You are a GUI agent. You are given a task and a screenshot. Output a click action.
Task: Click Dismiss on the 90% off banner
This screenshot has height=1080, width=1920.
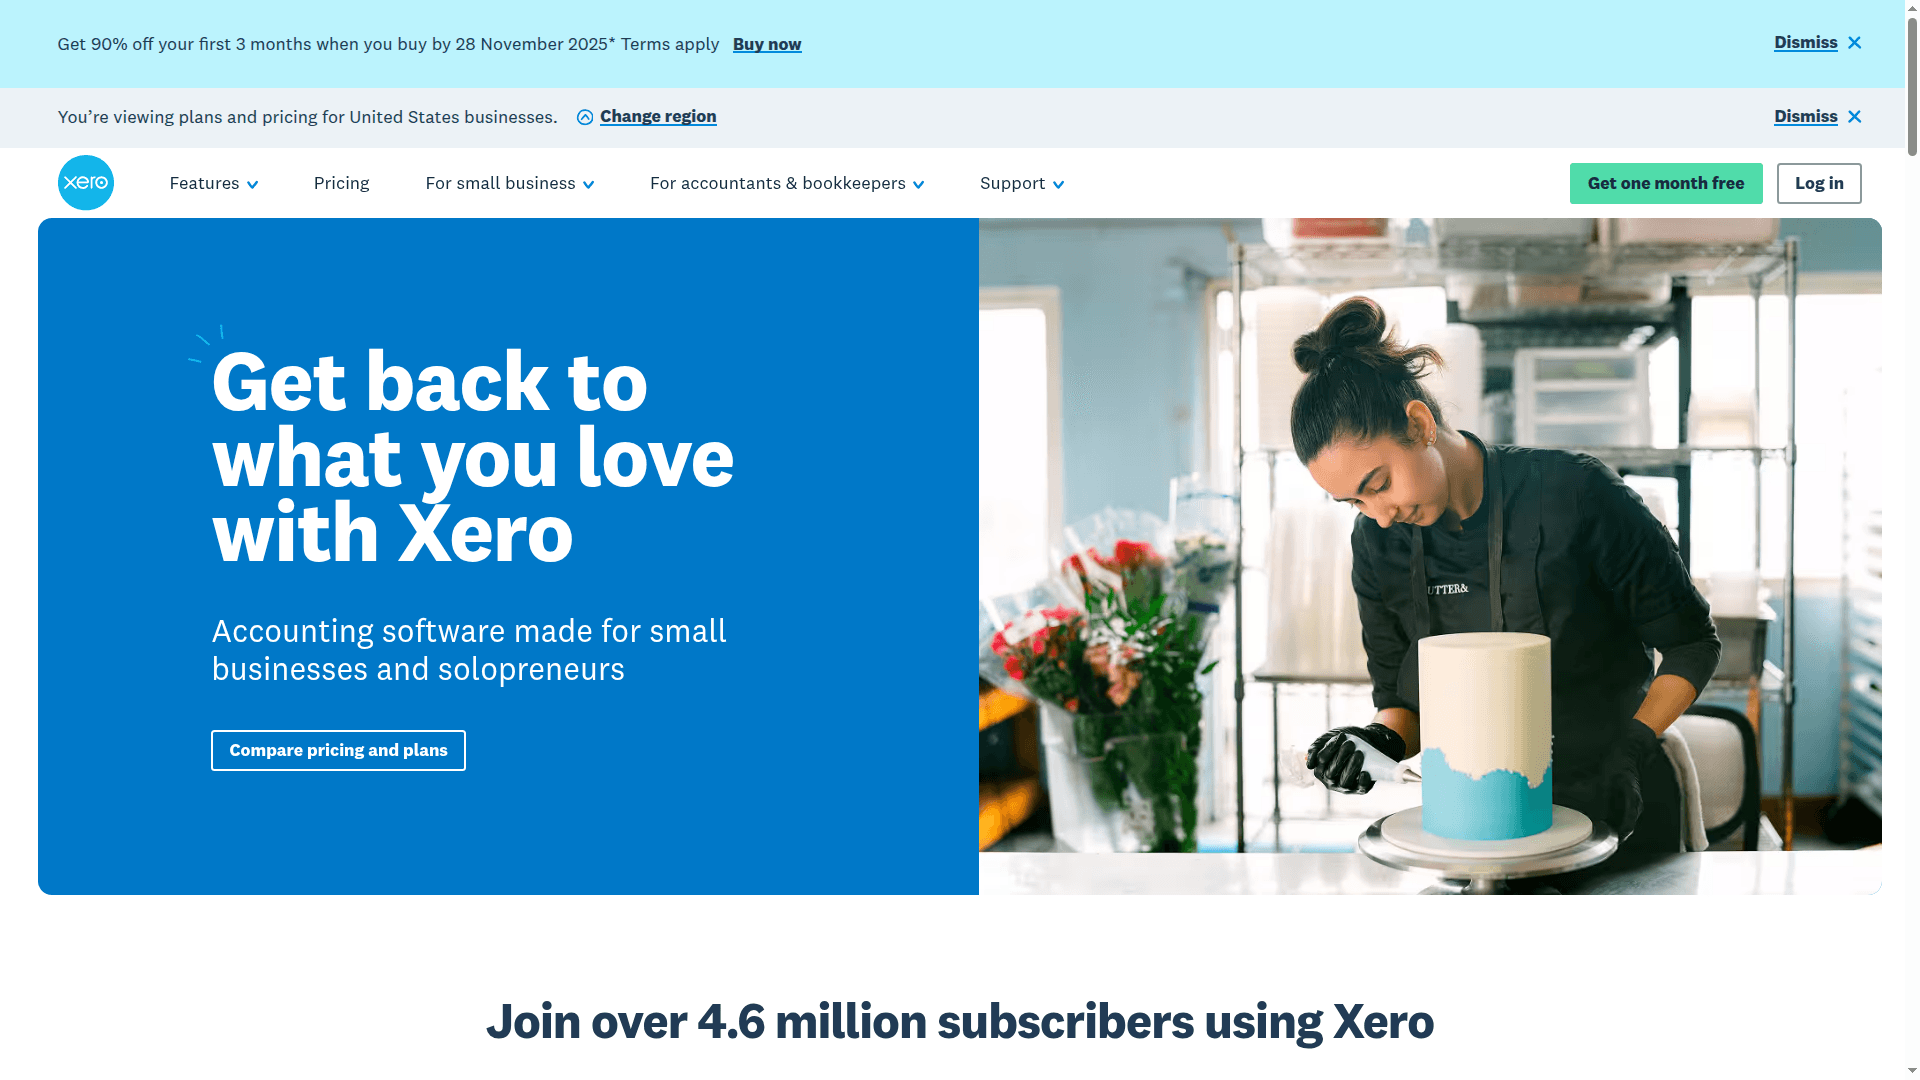click(x=1806, y=42)
